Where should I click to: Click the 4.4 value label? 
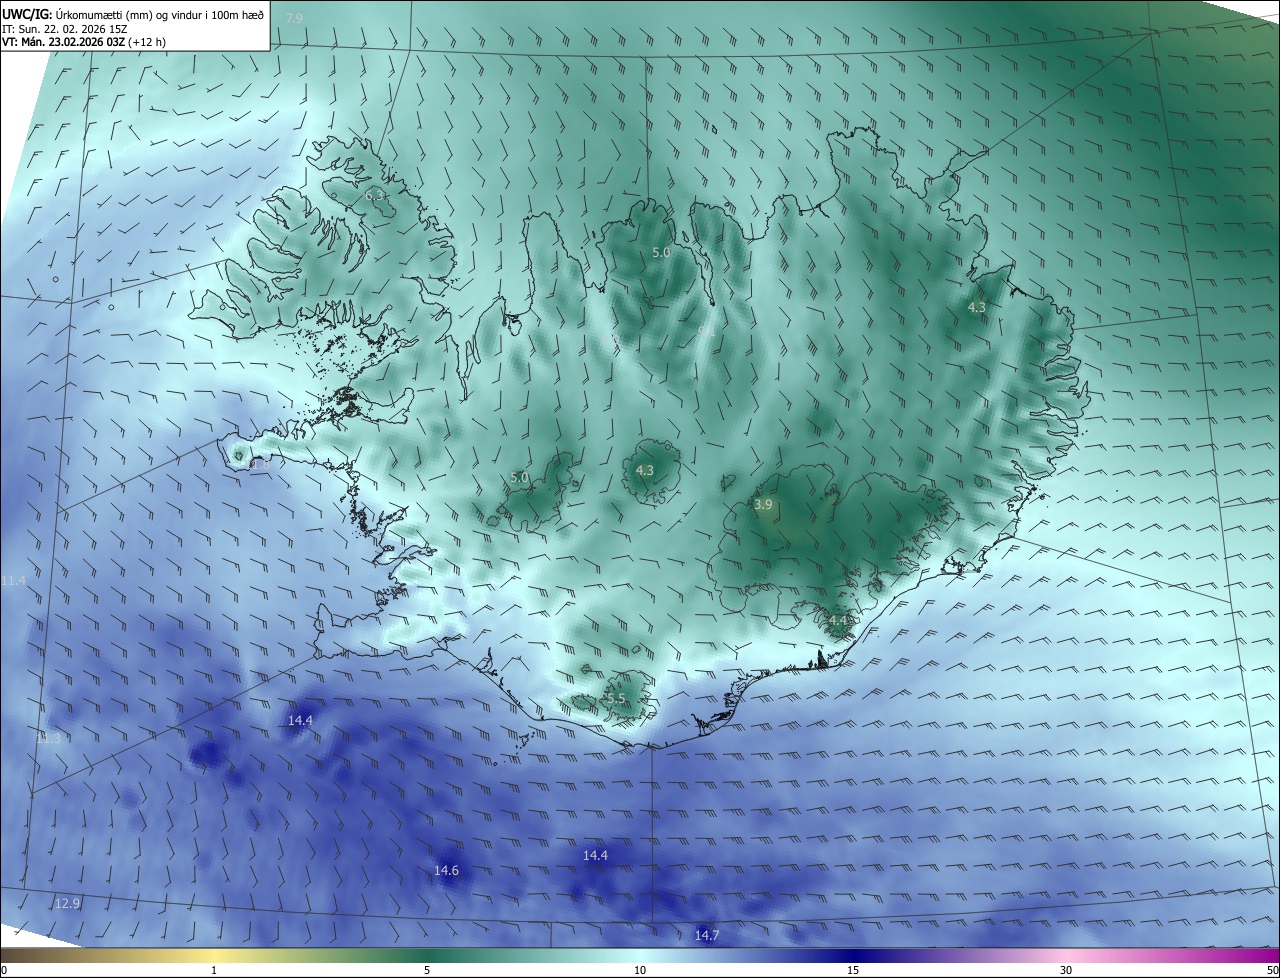coord(838,621)
